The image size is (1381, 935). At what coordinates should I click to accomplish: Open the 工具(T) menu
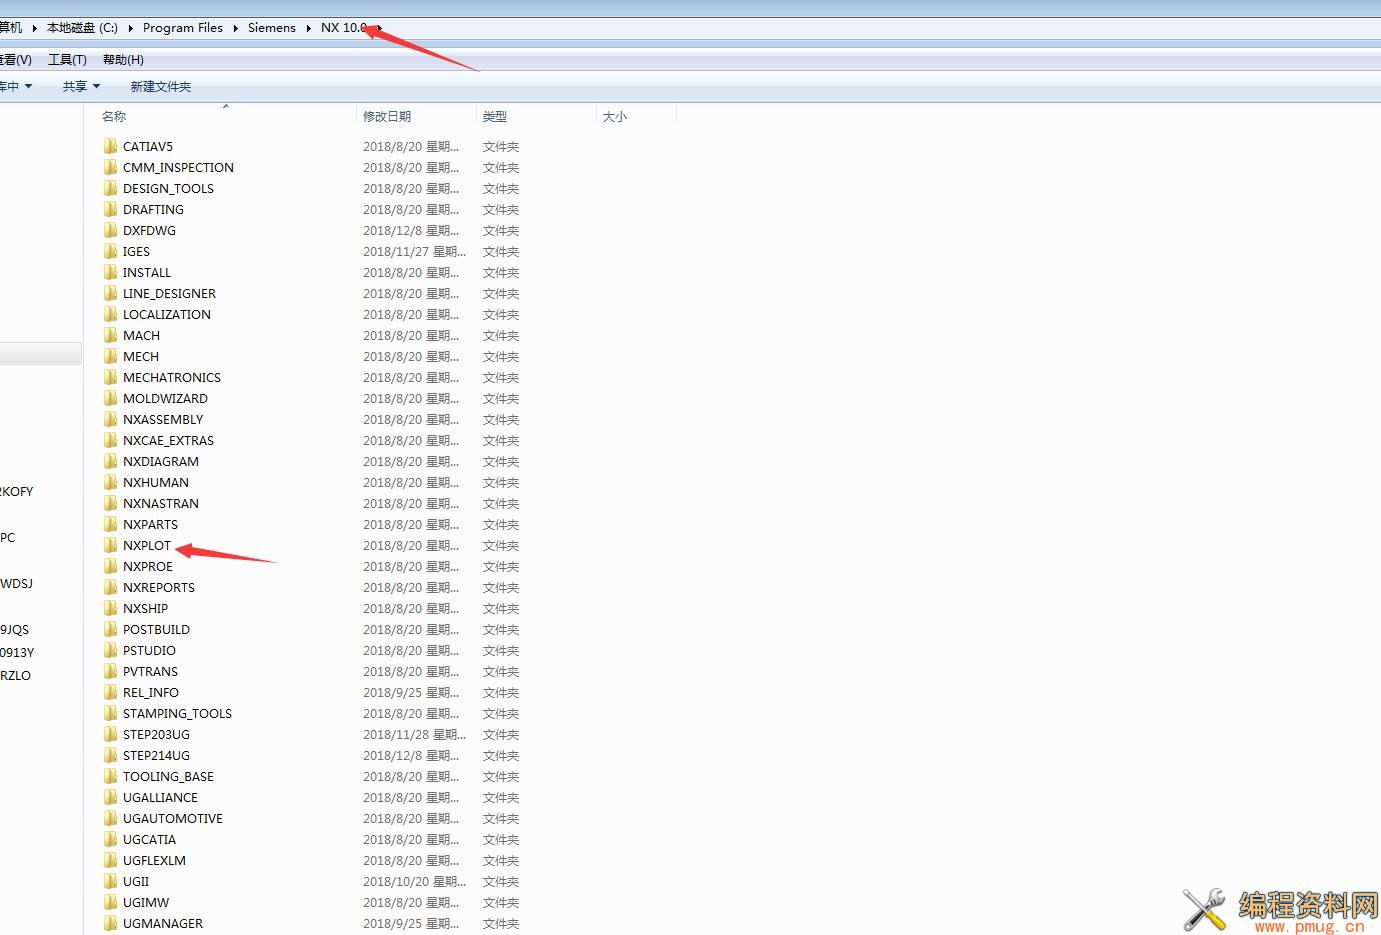pos(67,60)
